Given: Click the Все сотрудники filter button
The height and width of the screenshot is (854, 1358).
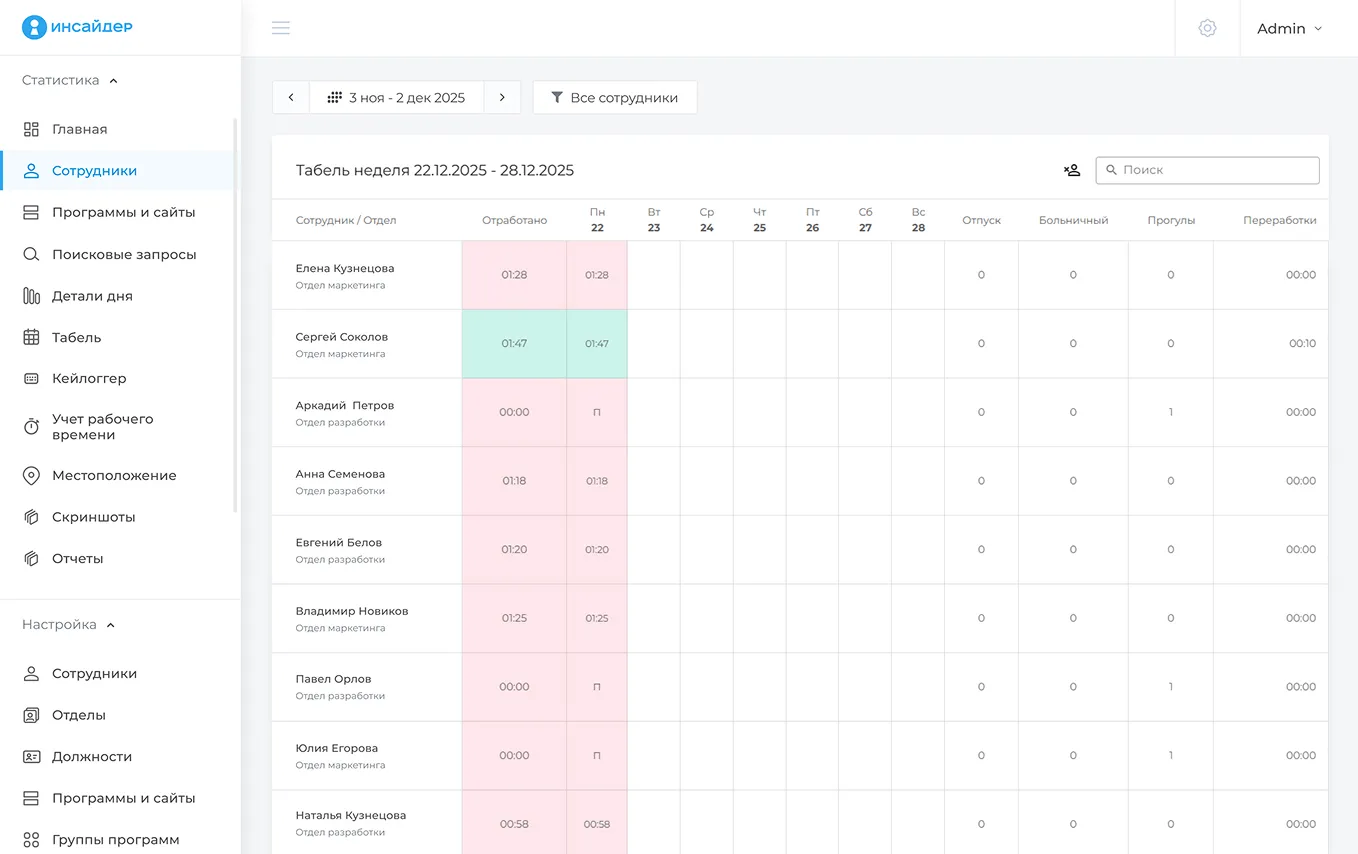Looking at the screenshot, I should (614, 98).
